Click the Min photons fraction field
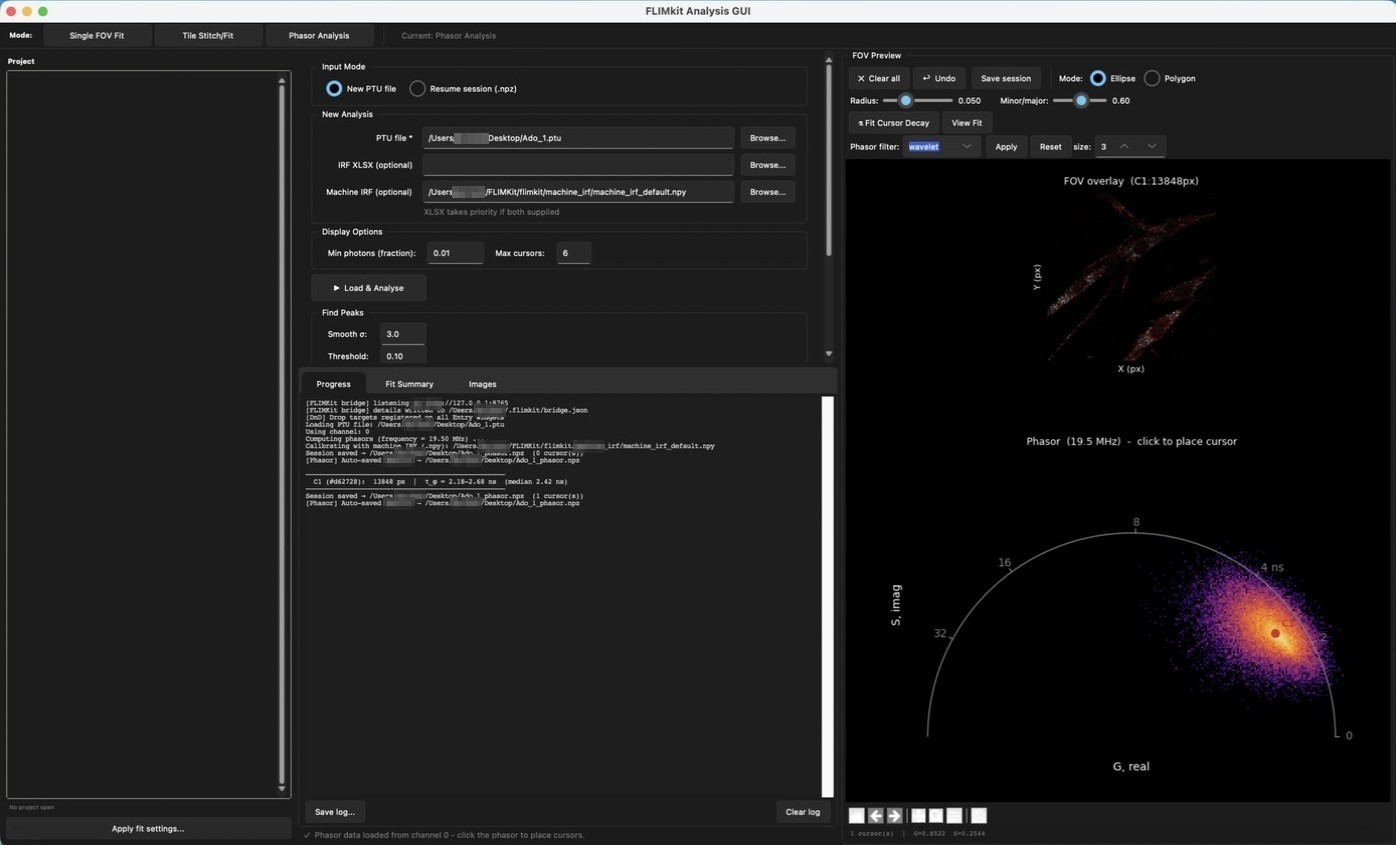 coord(455,253)
